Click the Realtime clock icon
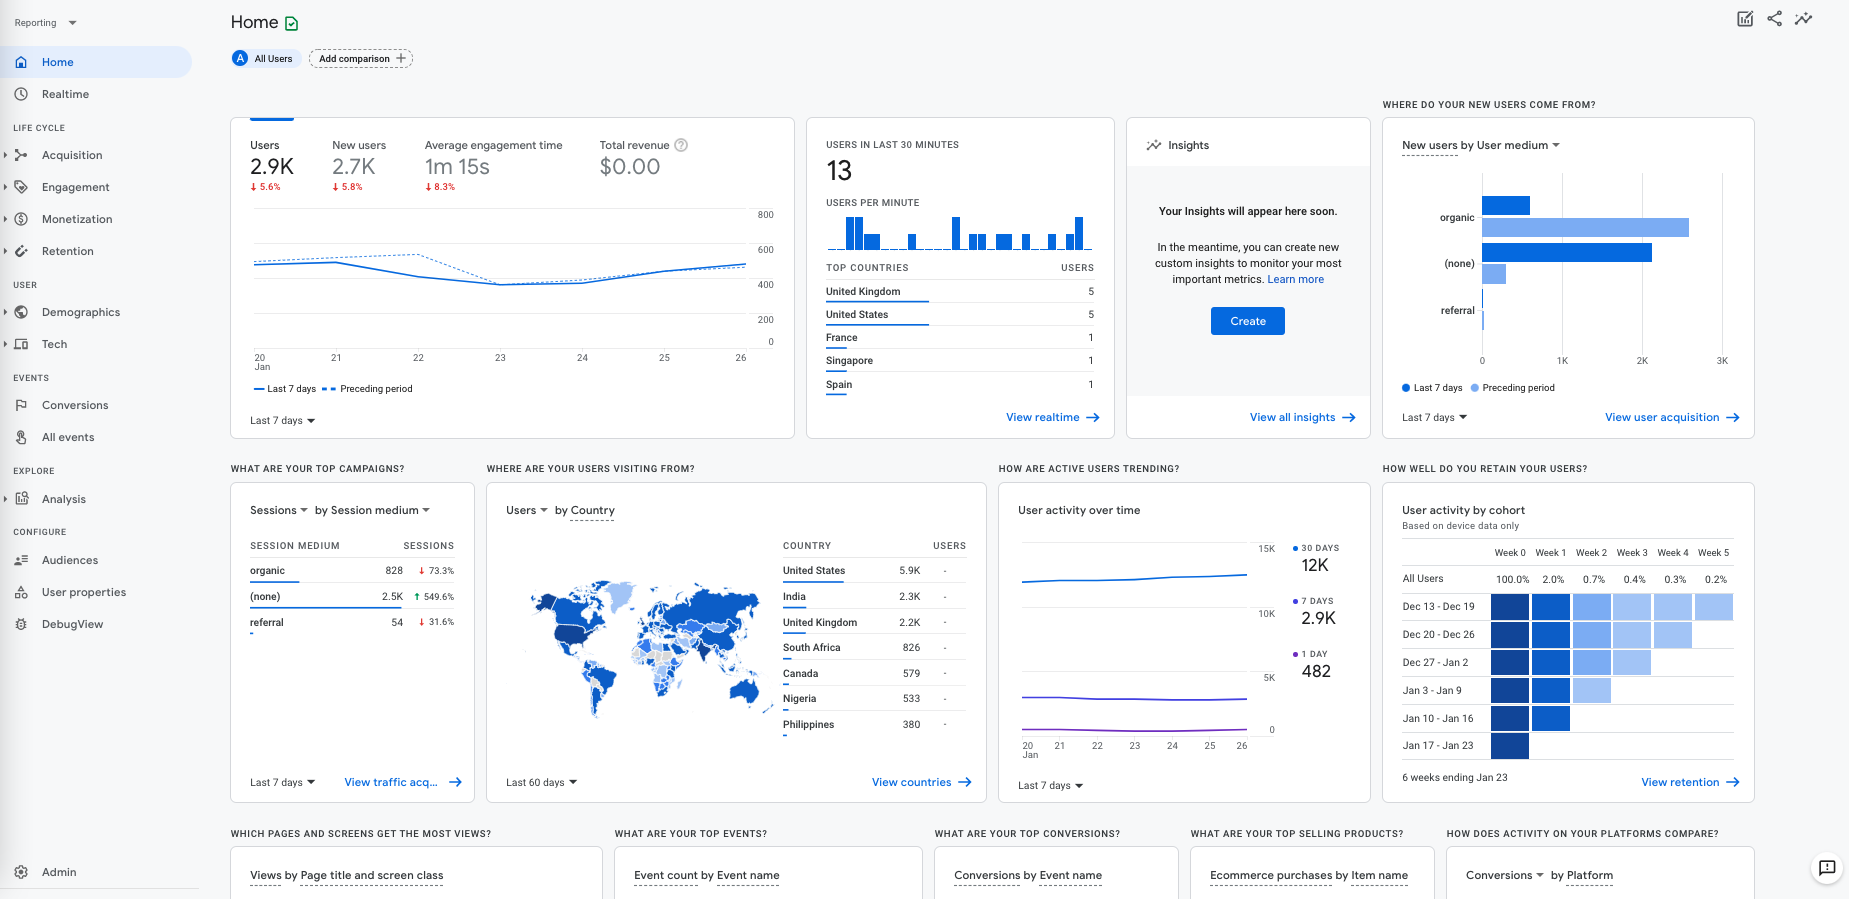This screenshot has width=1849, height=899. pos(21,94)
